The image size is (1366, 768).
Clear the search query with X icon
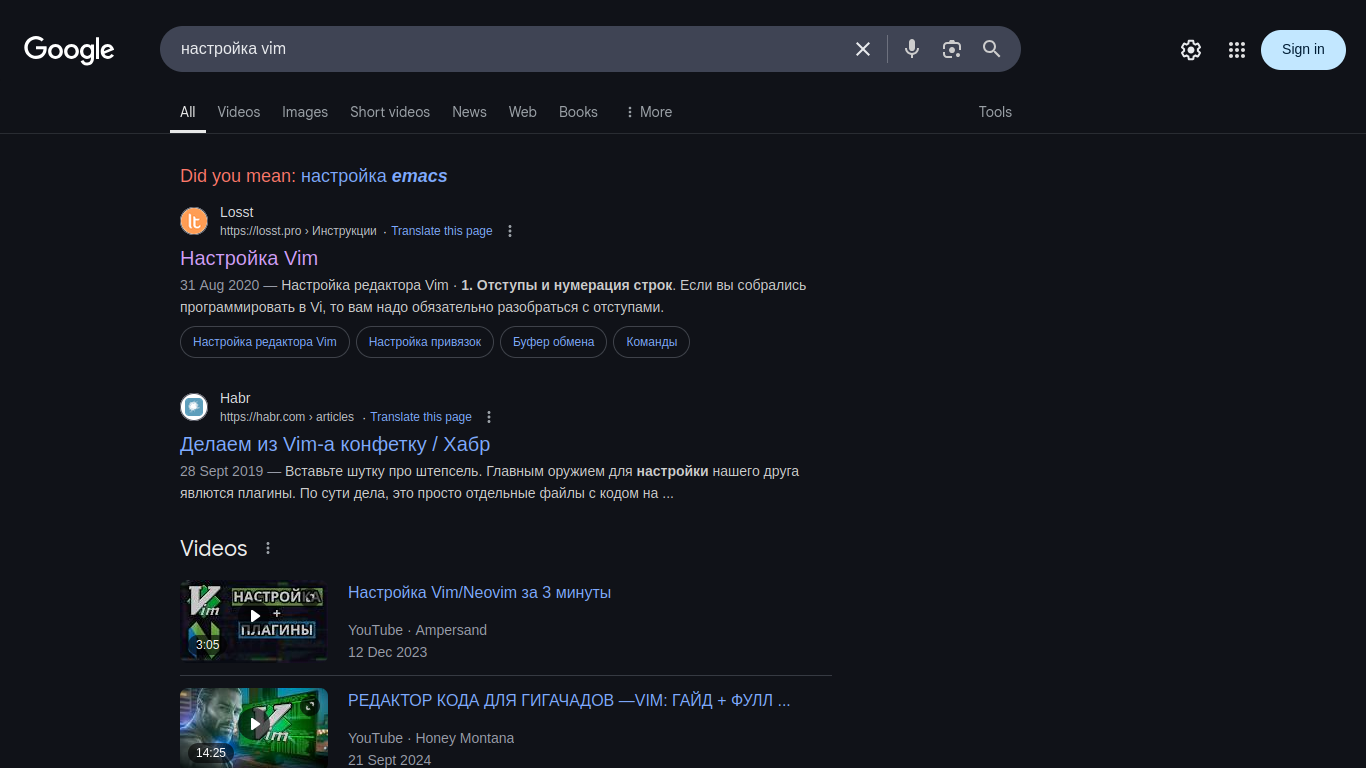click(863, 49)
